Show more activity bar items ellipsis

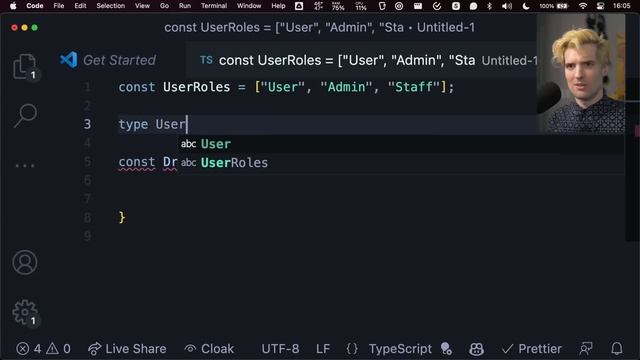(x=25, y=166)
